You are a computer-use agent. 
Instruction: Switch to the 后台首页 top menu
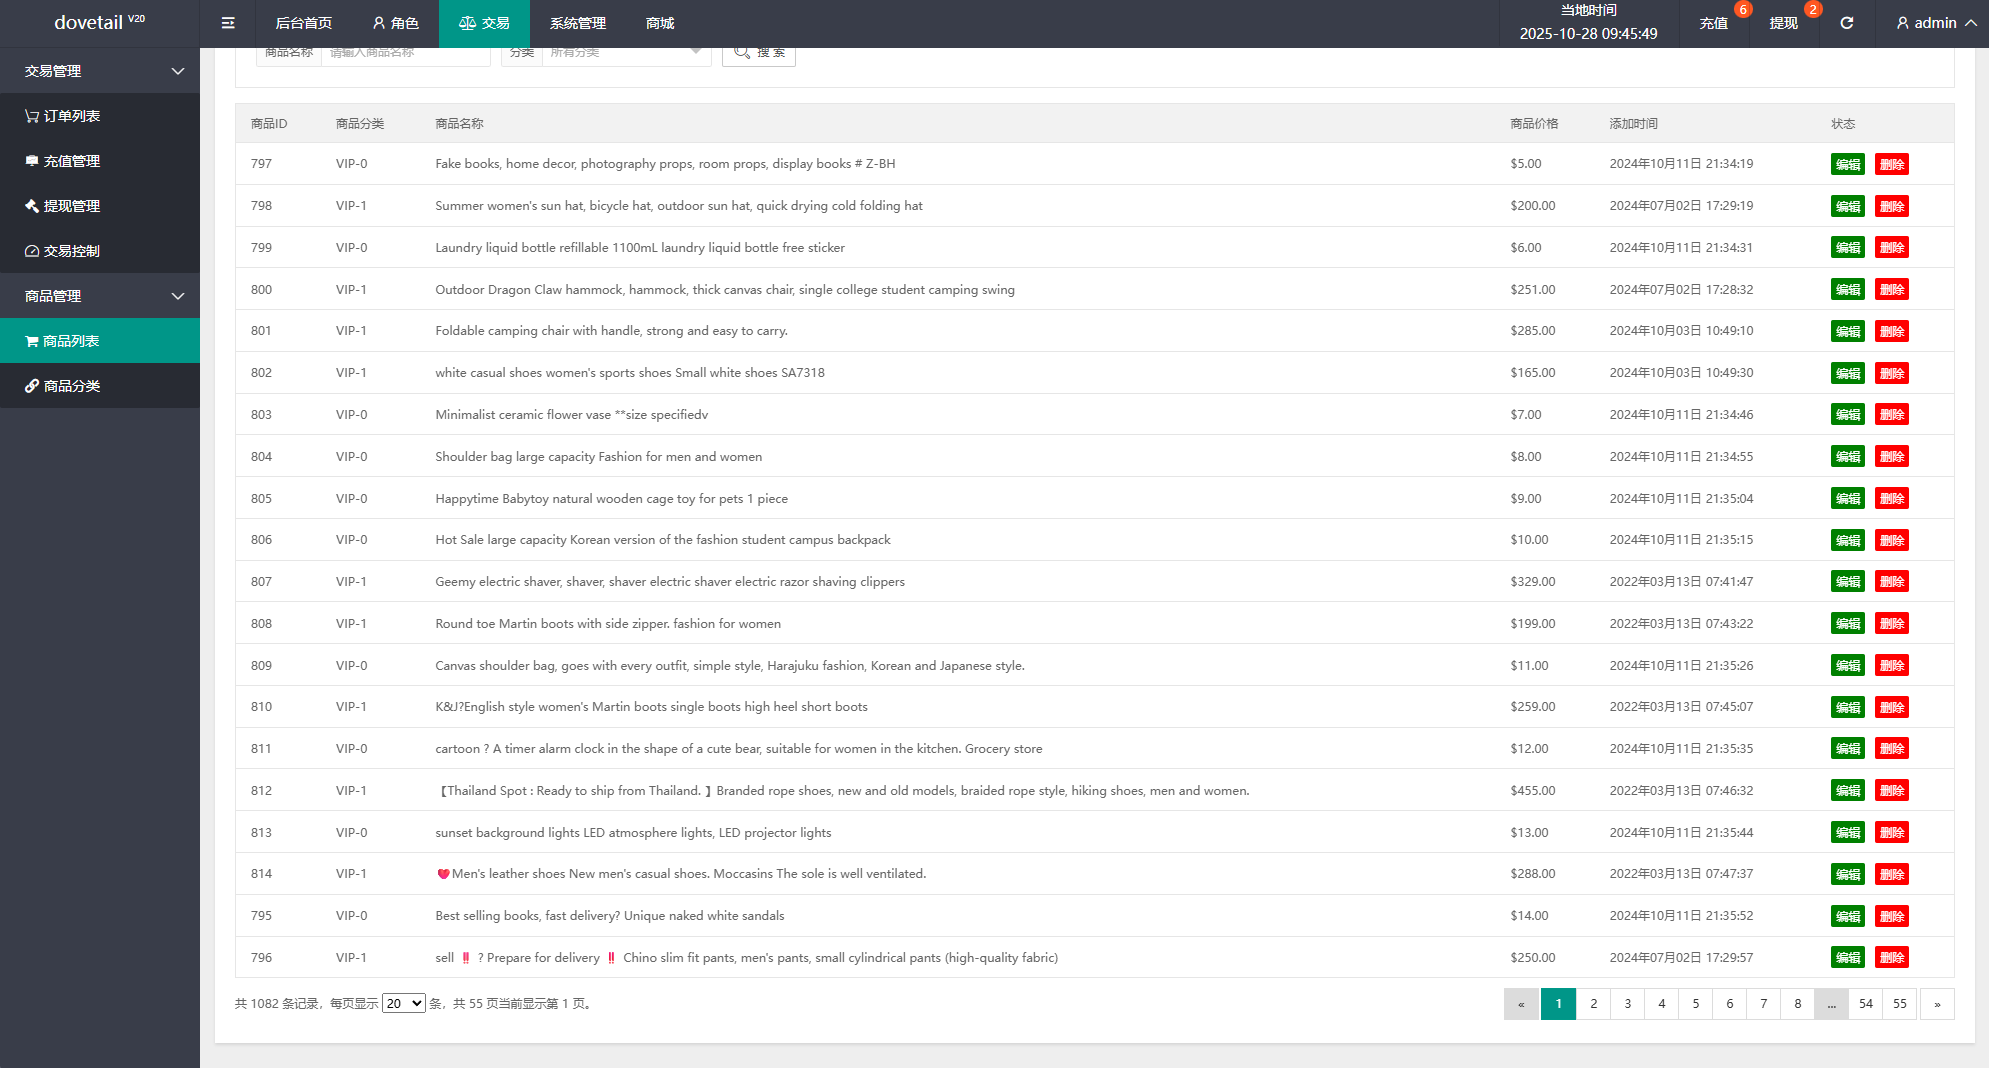tap(303, 23)
